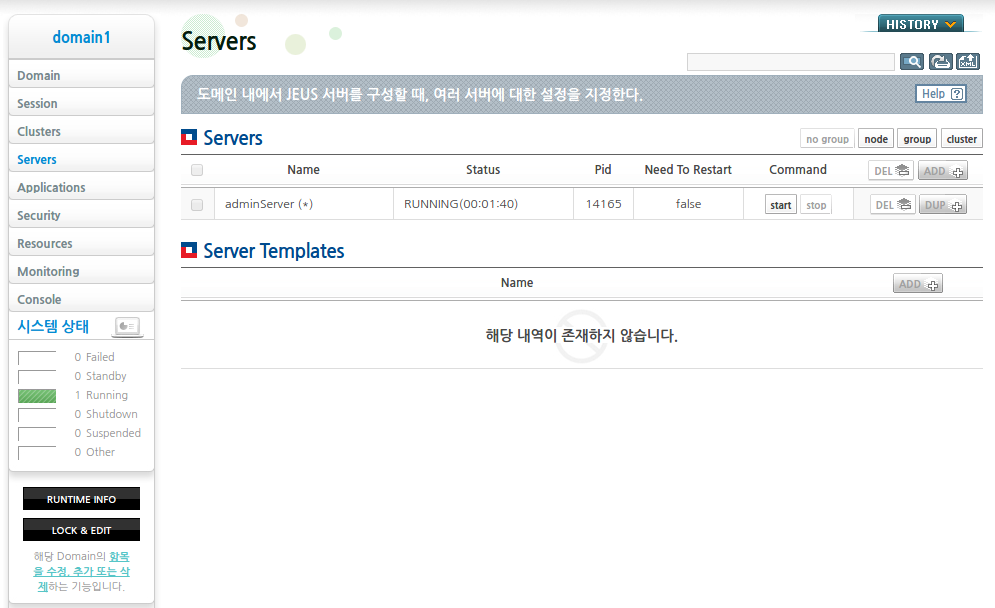Click the search magnifier icon
Viewport: 995px width, 608px height.
click(x=912, y=62)
